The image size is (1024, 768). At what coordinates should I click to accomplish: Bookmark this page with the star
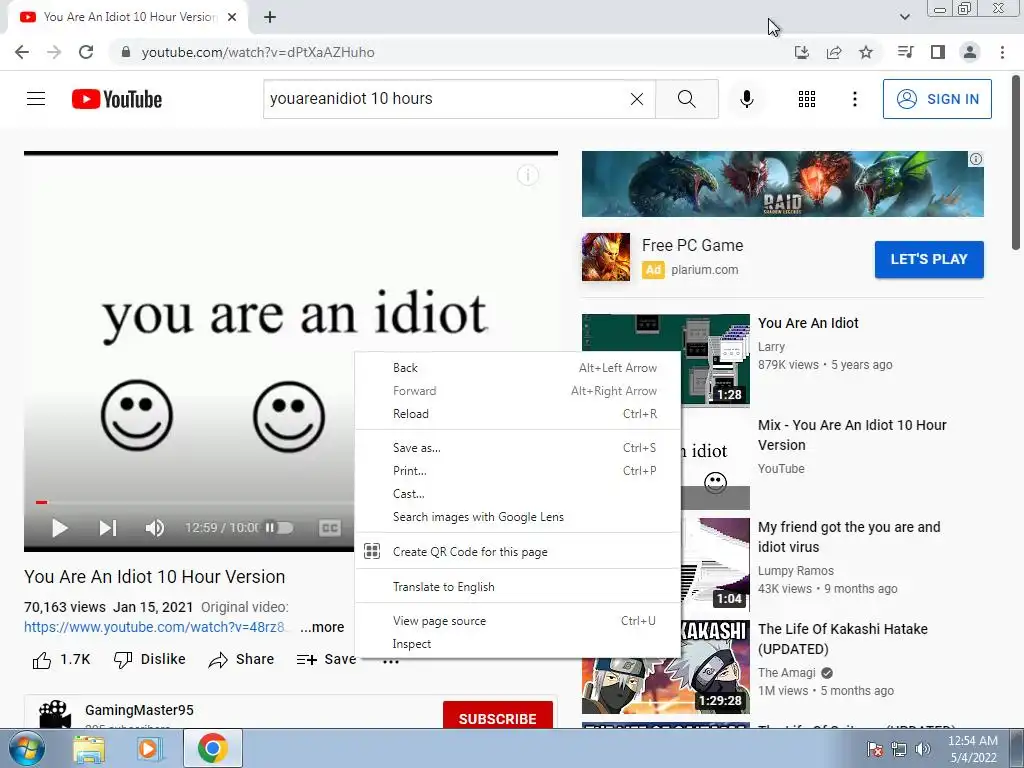pyautogui.click(x=866, y=52)
